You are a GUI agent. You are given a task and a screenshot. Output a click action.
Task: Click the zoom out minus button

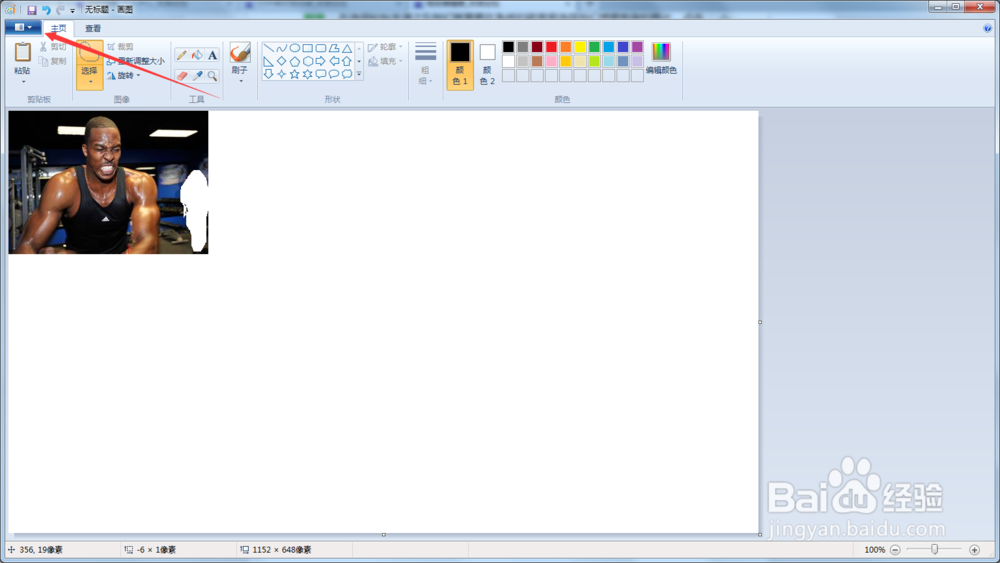click(895, 550)
